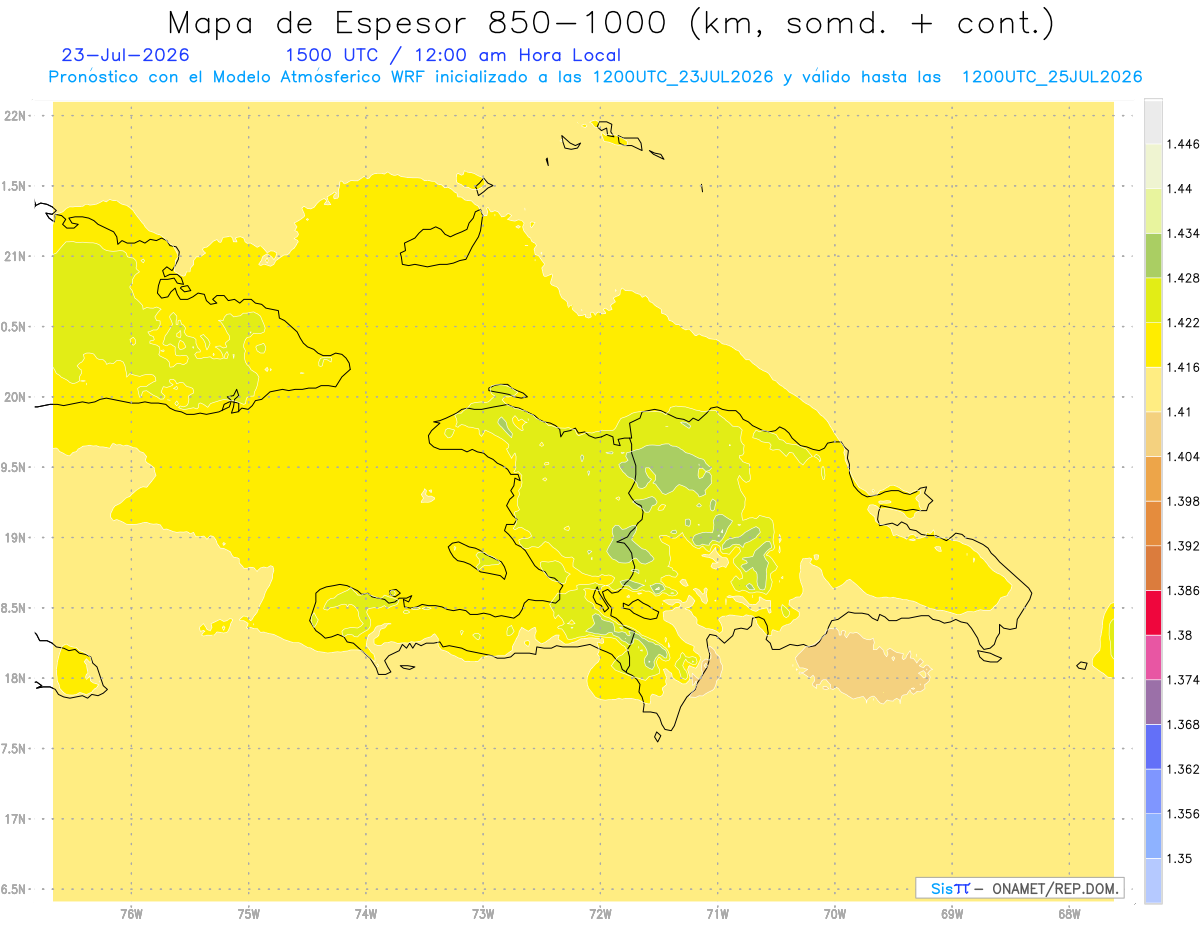Click the "1.362" colorbar value

[x=1183, y=769]
